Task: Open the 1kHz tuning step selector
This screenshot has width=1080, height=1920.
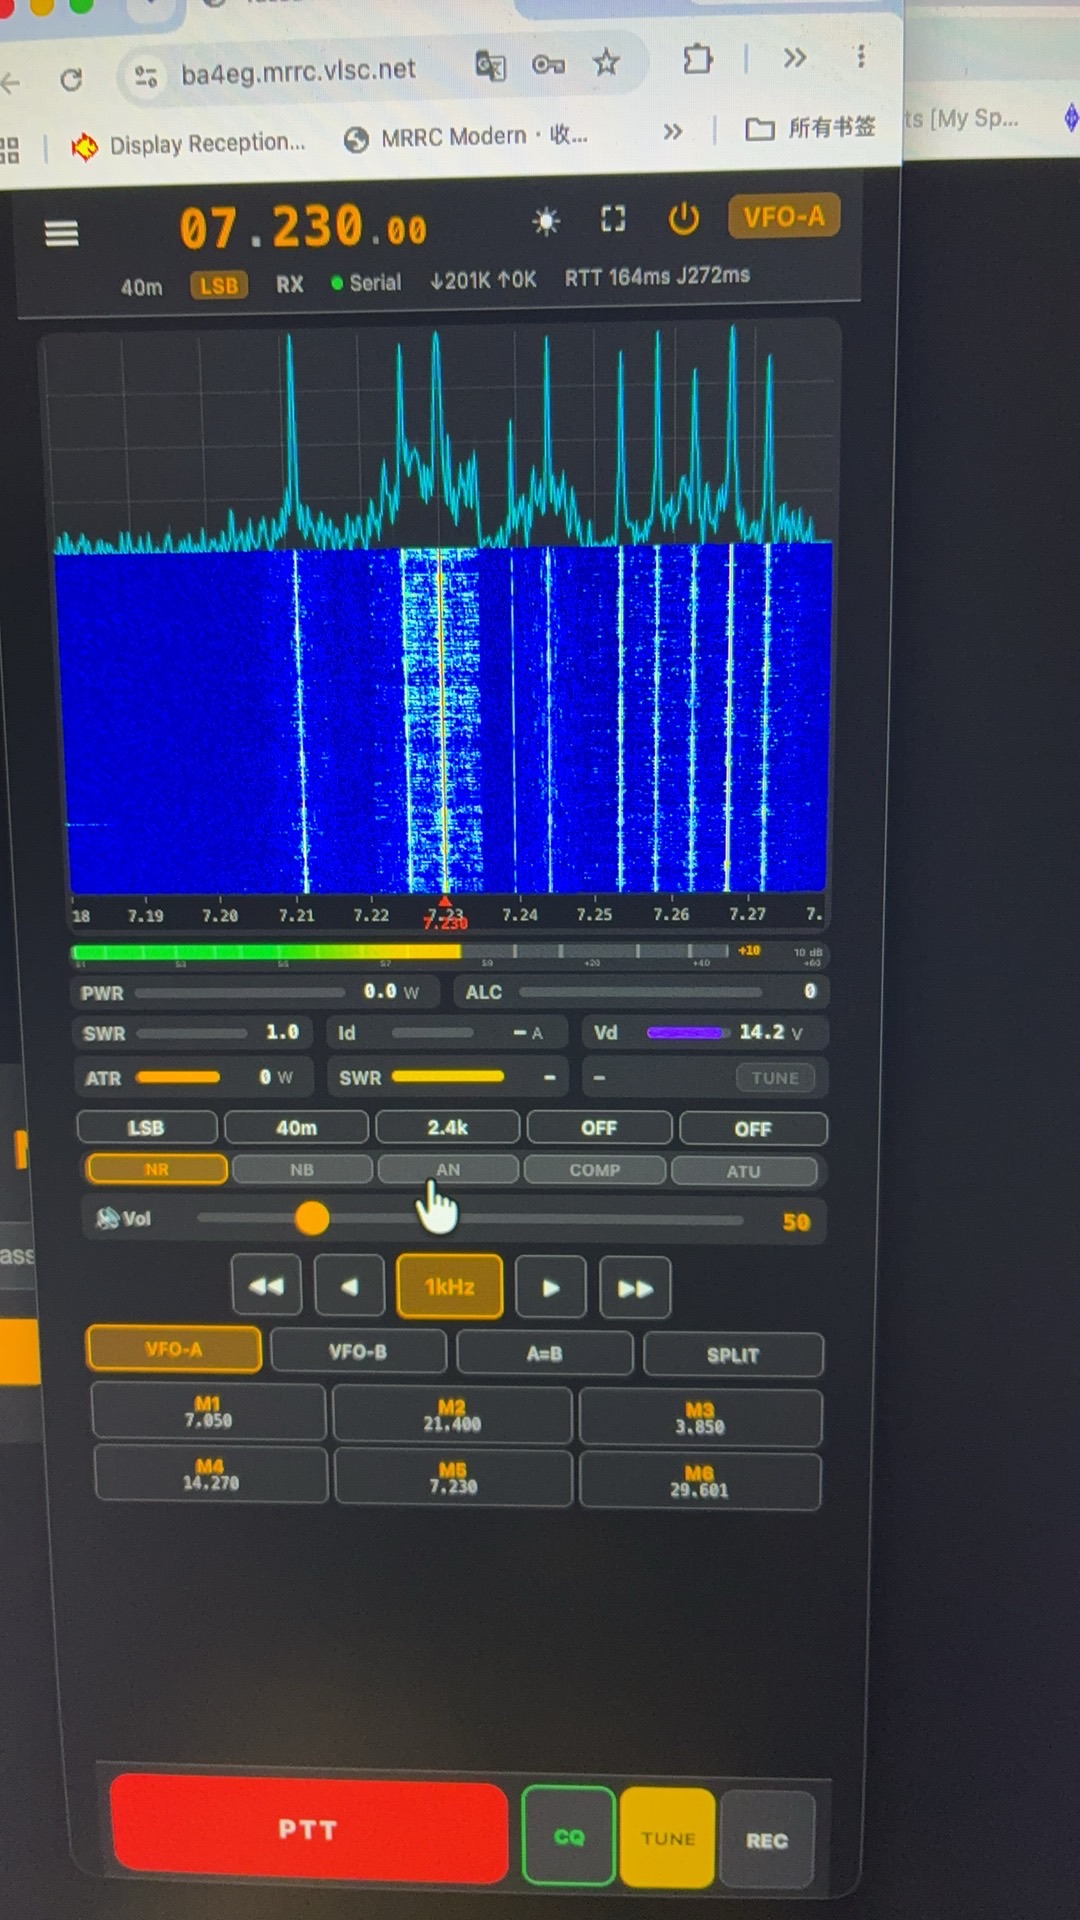Action: pos(450,1286)
